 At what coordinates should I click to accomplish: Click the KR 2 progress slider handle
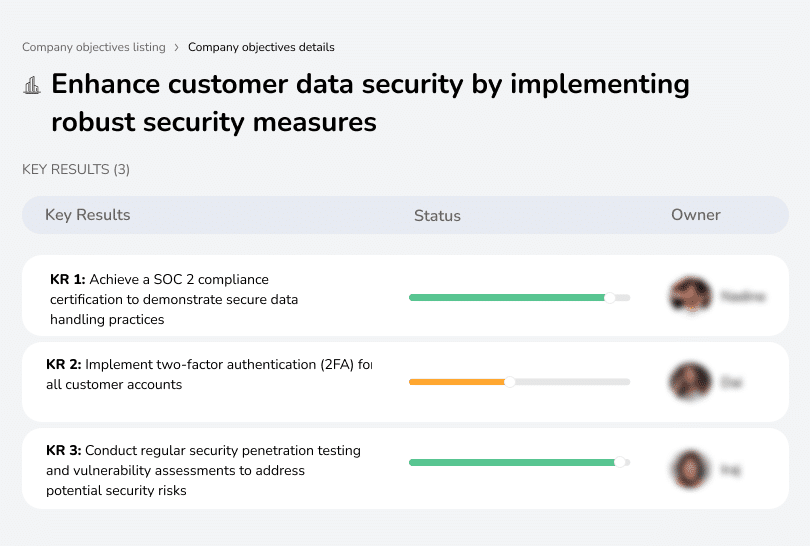(x=510, y=382)
